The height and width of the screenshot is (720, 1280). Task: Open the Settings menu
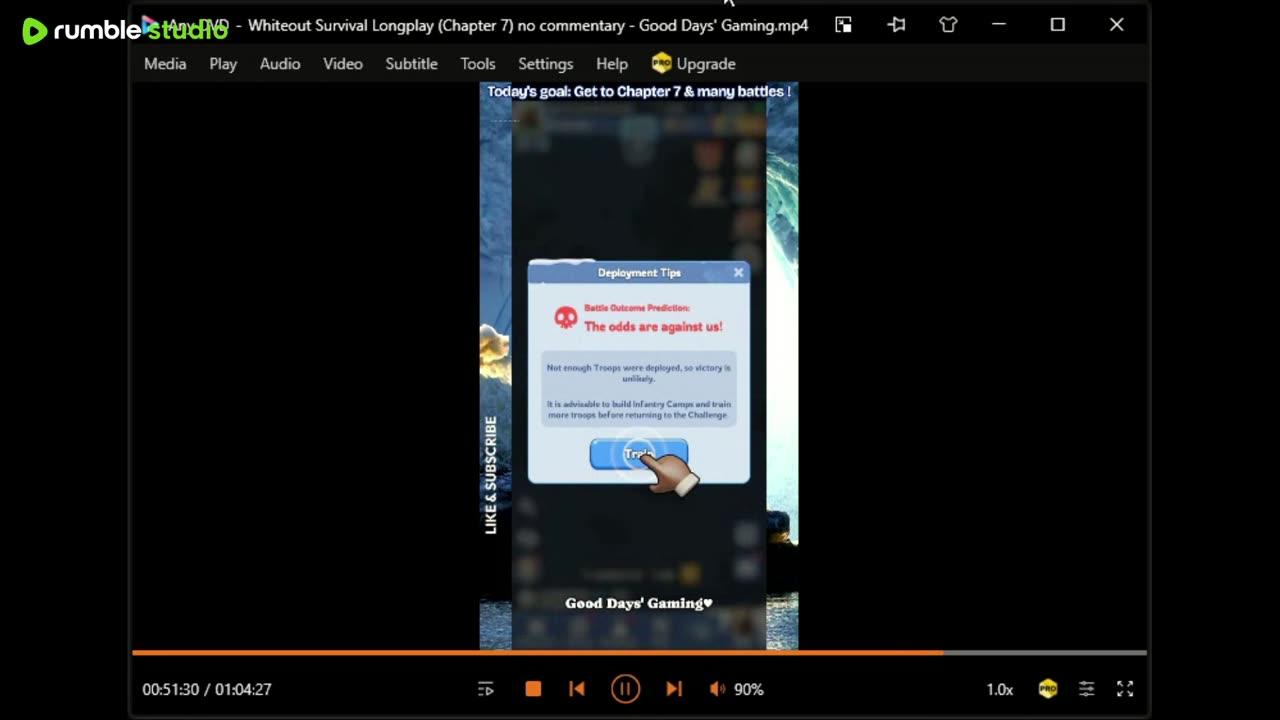pos(545,64)
